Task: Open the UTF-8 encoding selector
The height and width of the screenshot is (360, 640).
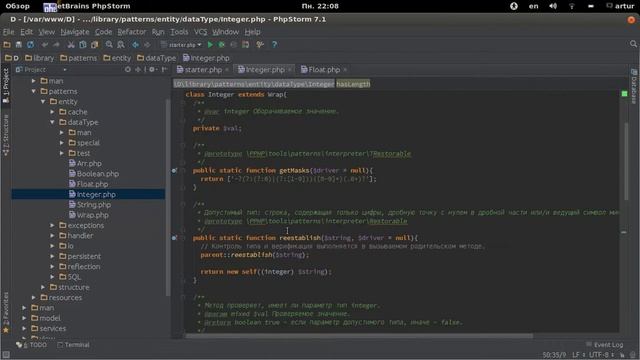Action: click(602, 355)
